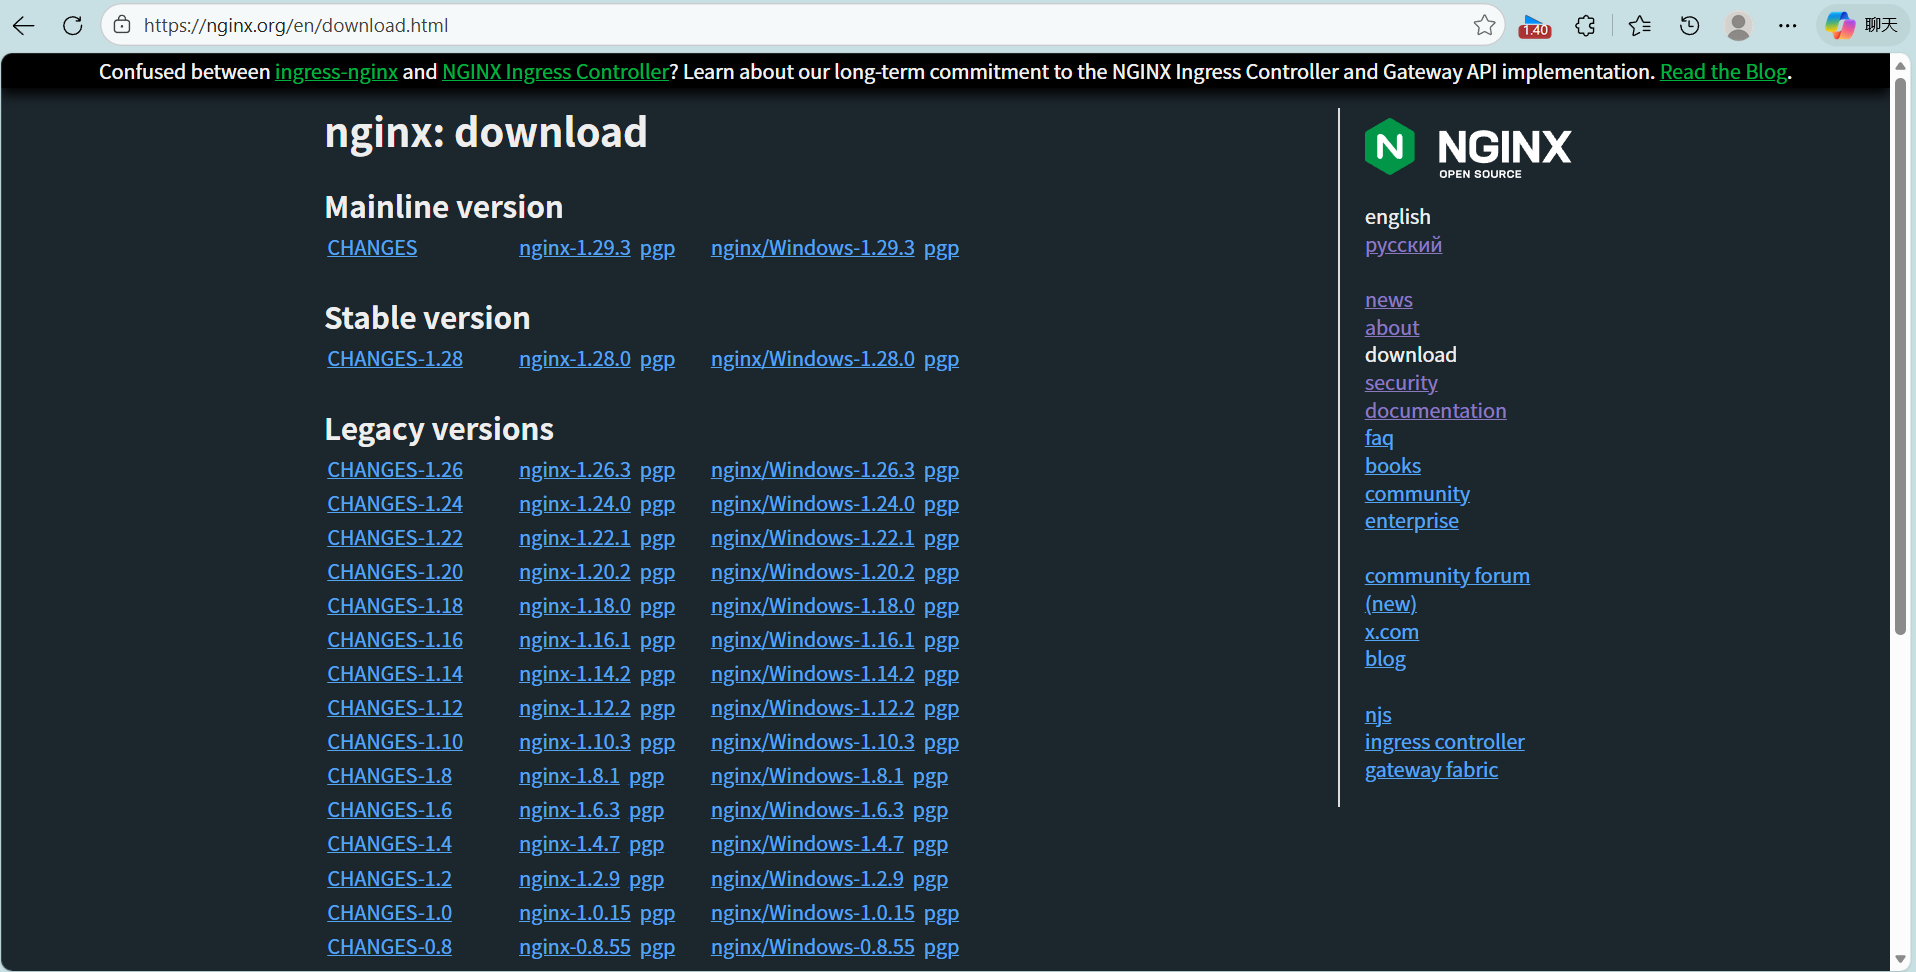Open the browser settings three-dot menu
Viewport: 1916px width, 972px height.
[x=1788, y=25]
